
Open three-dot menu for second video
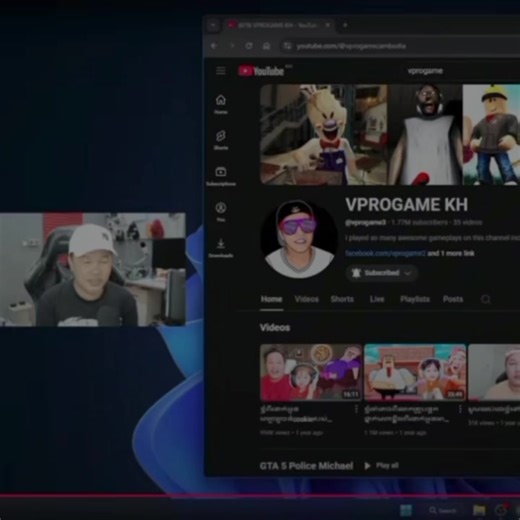coord(460,409)
